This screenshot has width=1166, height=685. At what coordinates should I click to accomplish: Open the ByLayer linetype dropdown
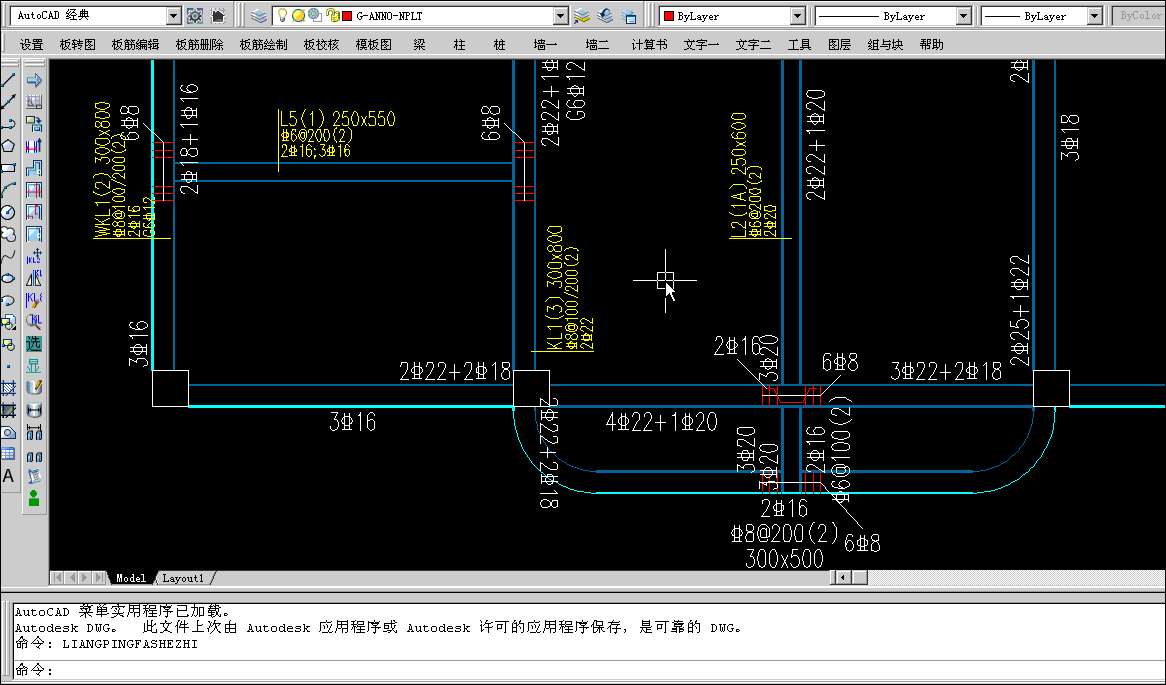(x=964, y=16)
